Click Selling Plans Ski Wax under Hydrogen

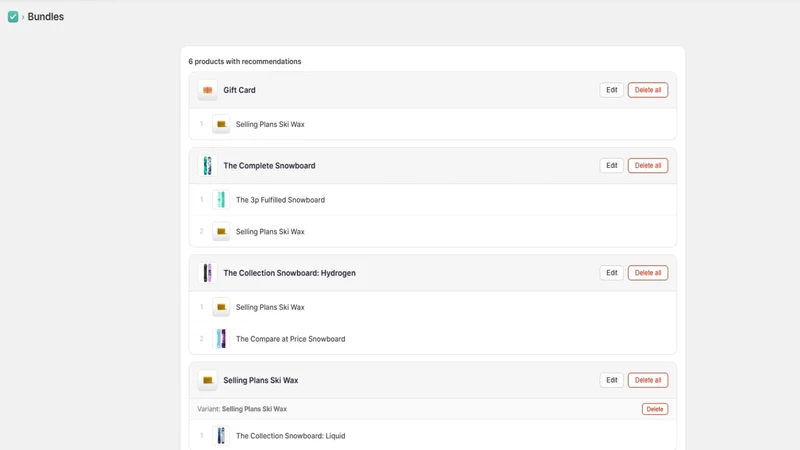click(270, 307)
